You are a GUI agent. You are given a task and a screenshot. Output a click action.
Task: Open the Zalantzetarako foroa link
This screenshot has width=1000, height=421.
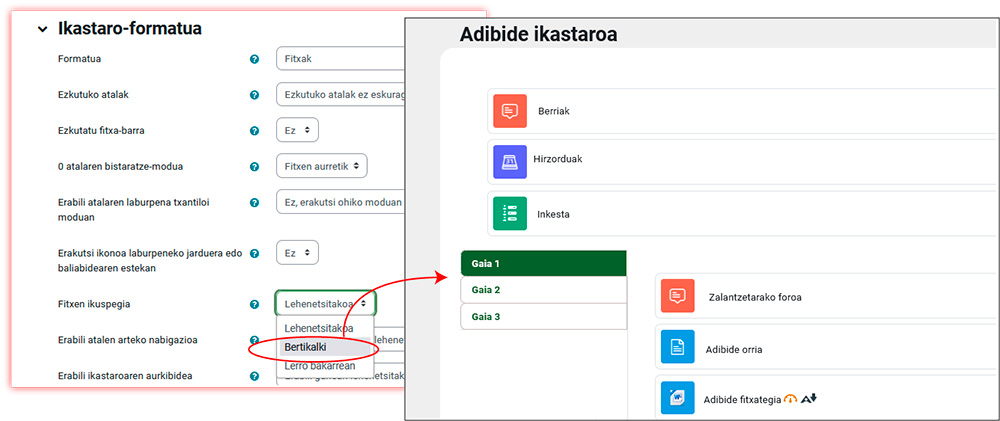(755, 297)
